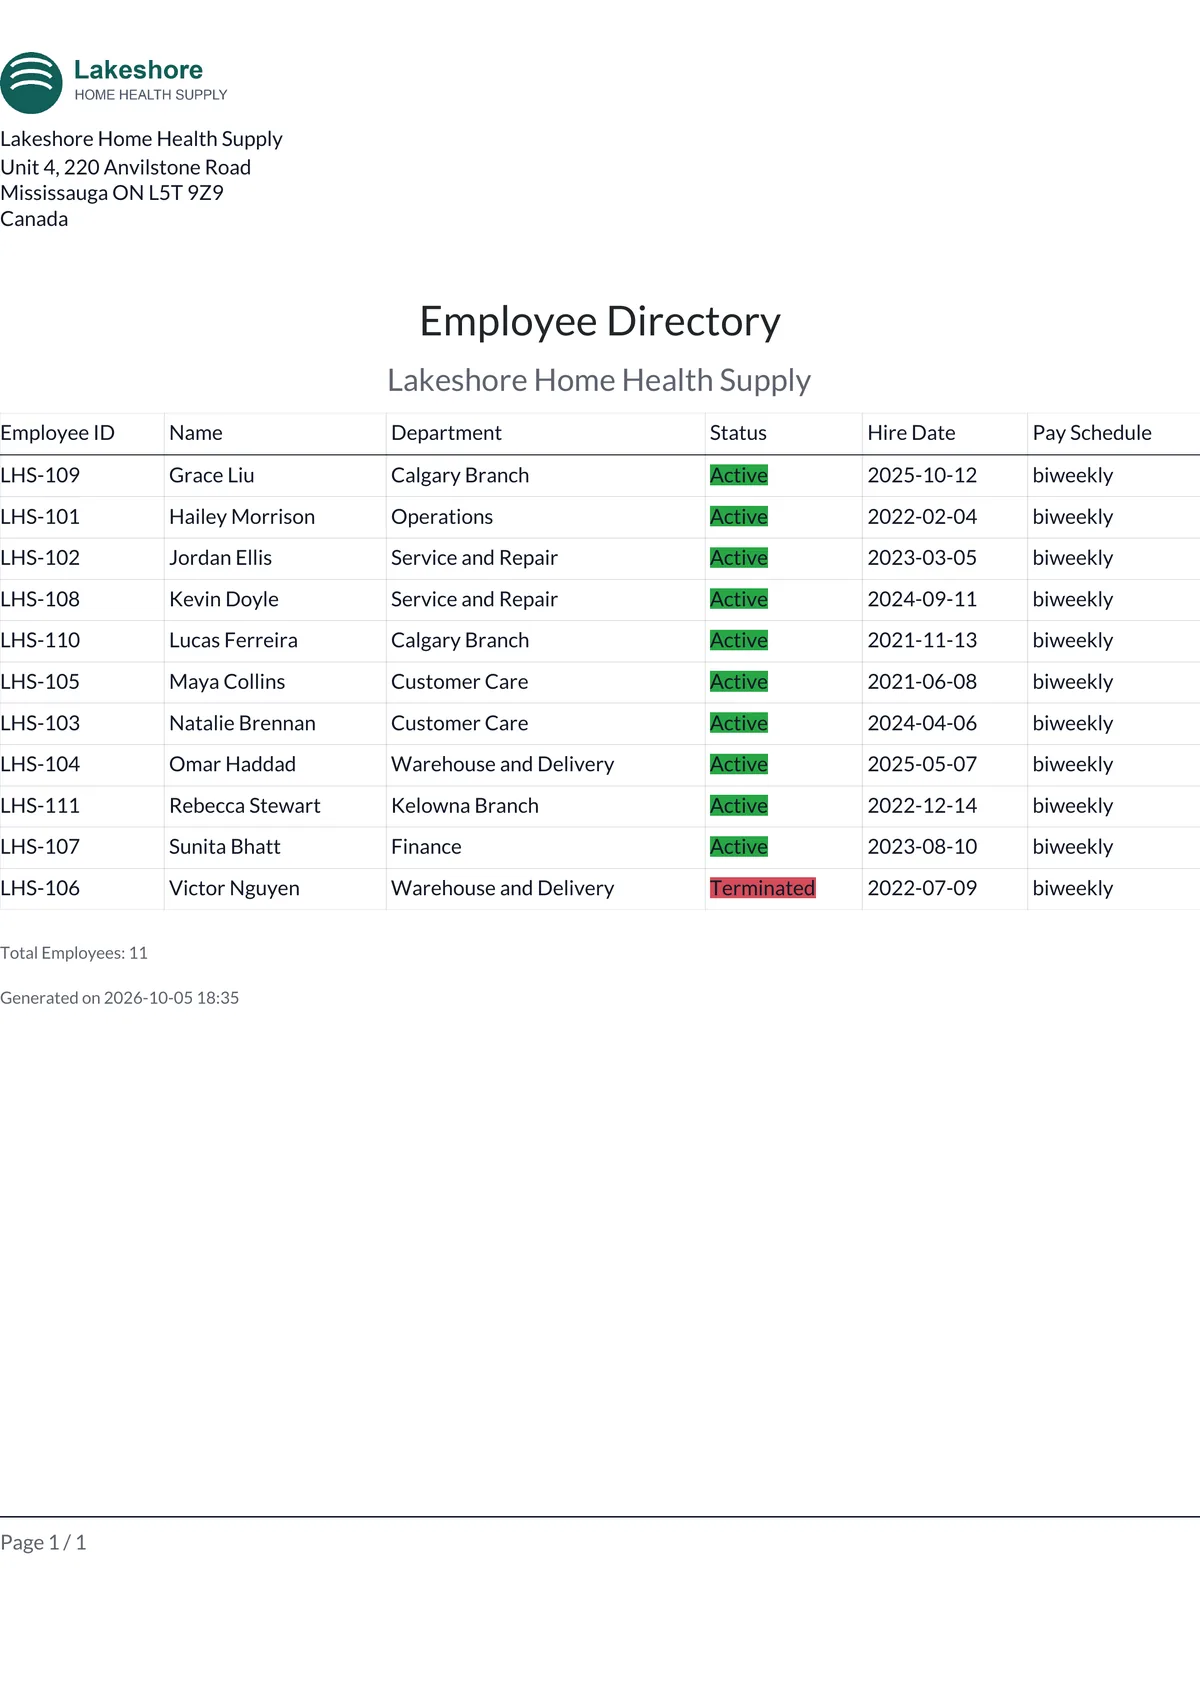
Task: Click biweekly in Victor Nguyen's row
Action: pyautogui.click(x=1073, y=888)
